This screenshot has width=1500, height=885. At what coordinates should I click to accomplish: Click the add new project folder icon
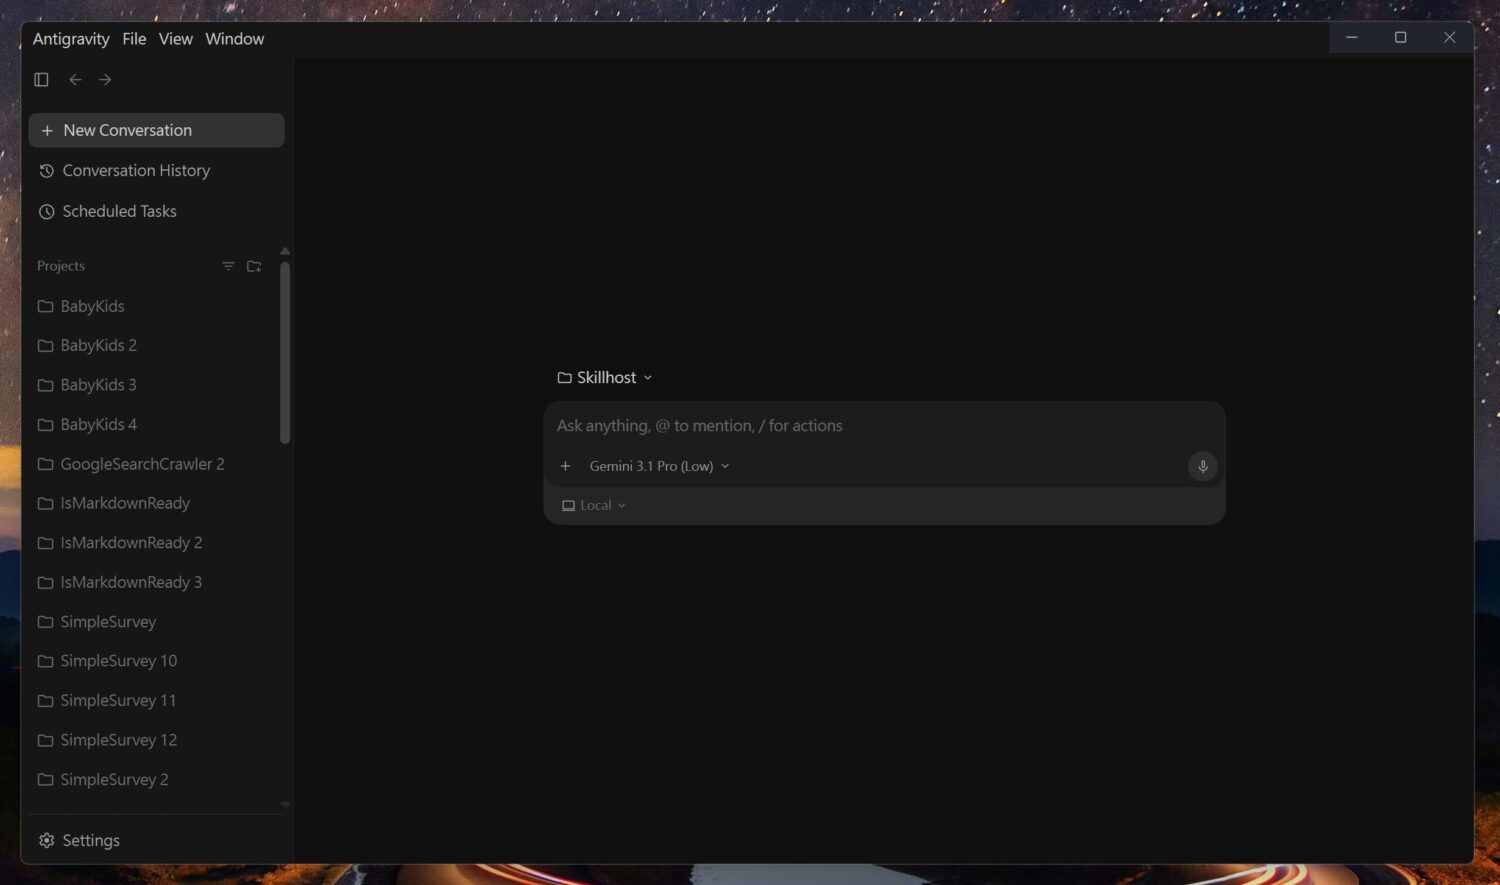click(254, 266)
